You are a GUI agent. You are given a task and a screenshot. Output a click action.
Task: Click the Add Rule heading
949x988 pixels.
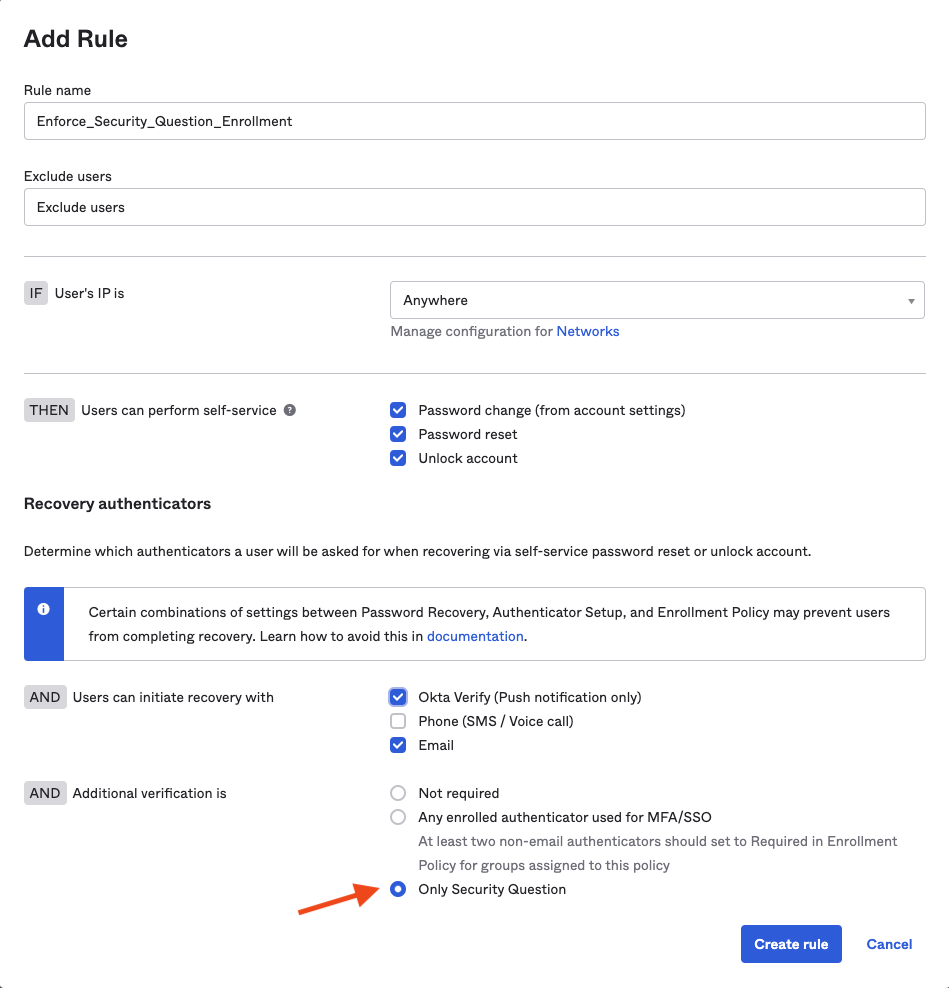point(76,39)
